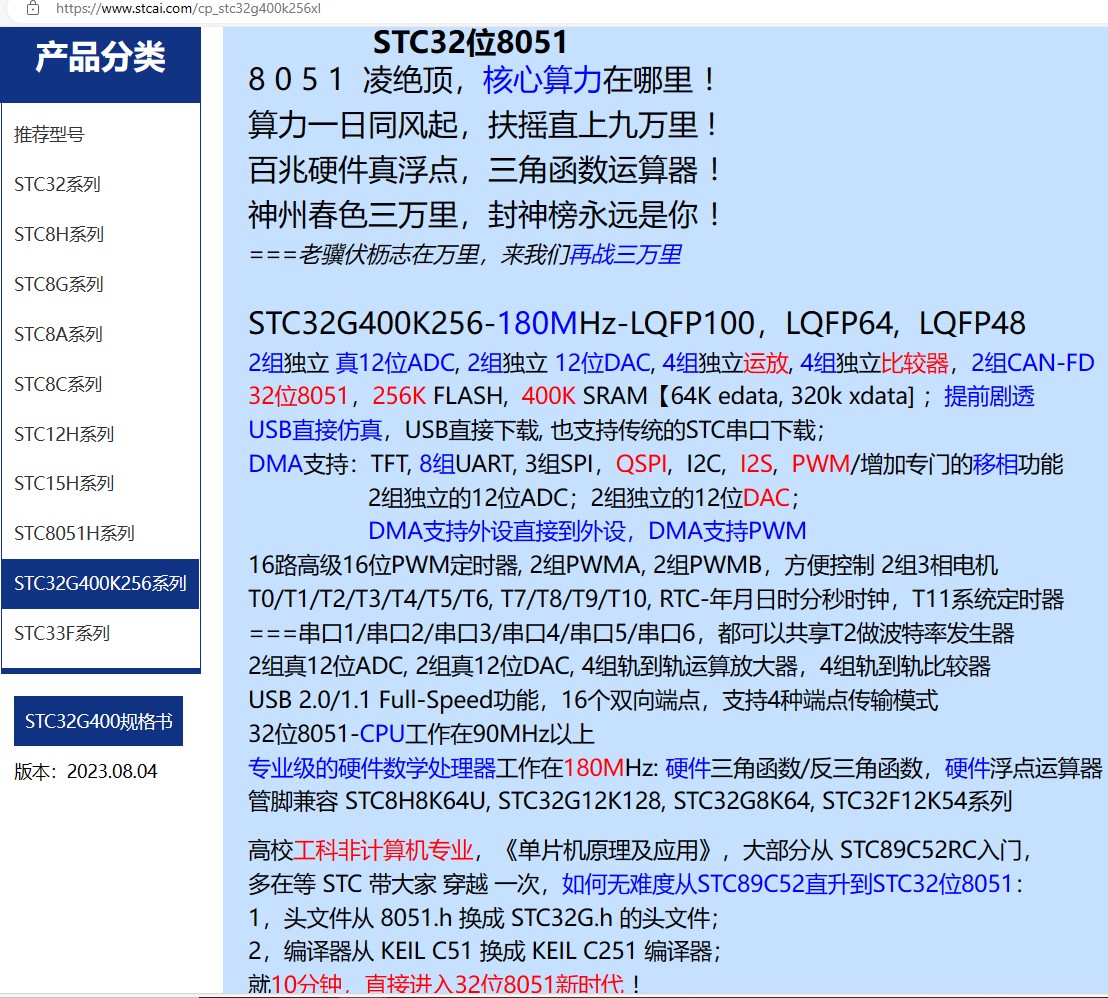
Task: Click the 管脚兼容 STC8H8K64U line
Action: pos(630,802)
